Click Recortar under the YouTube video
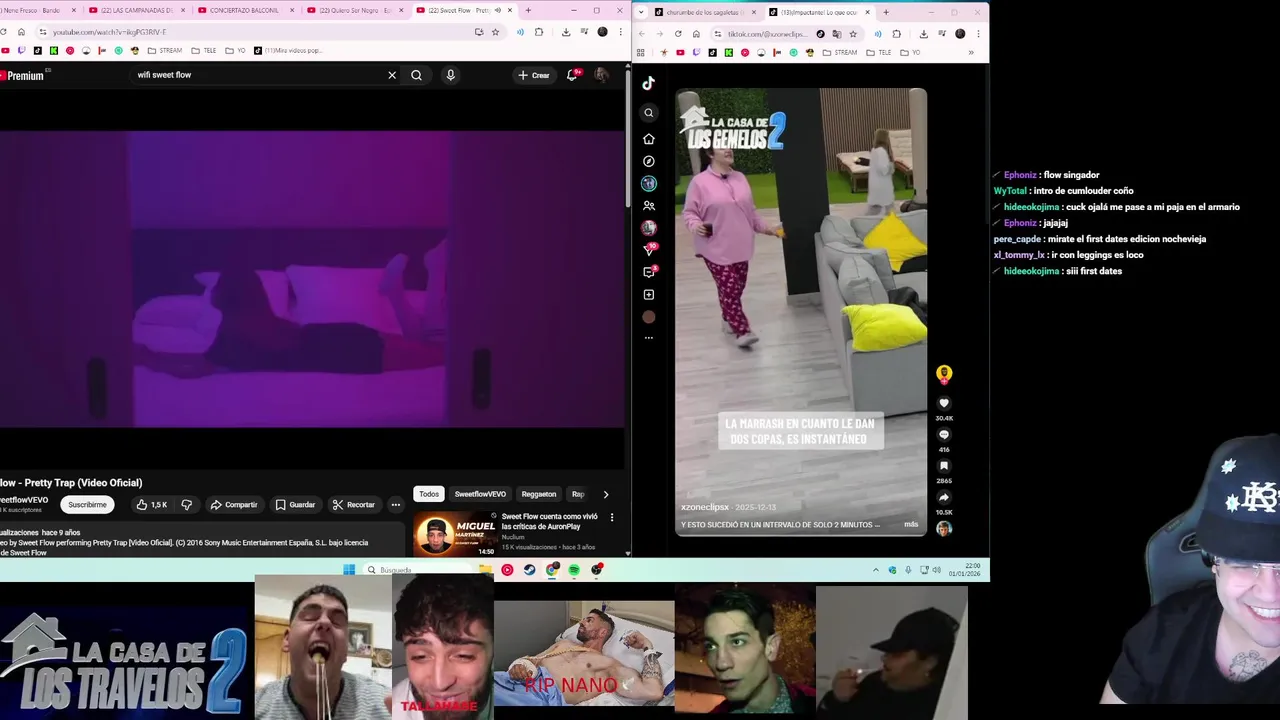The image size is (1280, 720). point(354,505)
